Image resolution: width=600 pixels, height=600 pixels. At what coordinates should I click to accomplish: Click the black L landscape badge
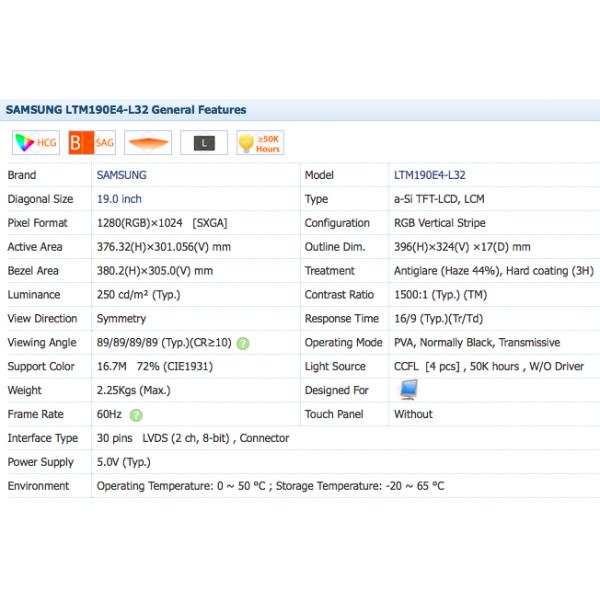tap(204, 143)
